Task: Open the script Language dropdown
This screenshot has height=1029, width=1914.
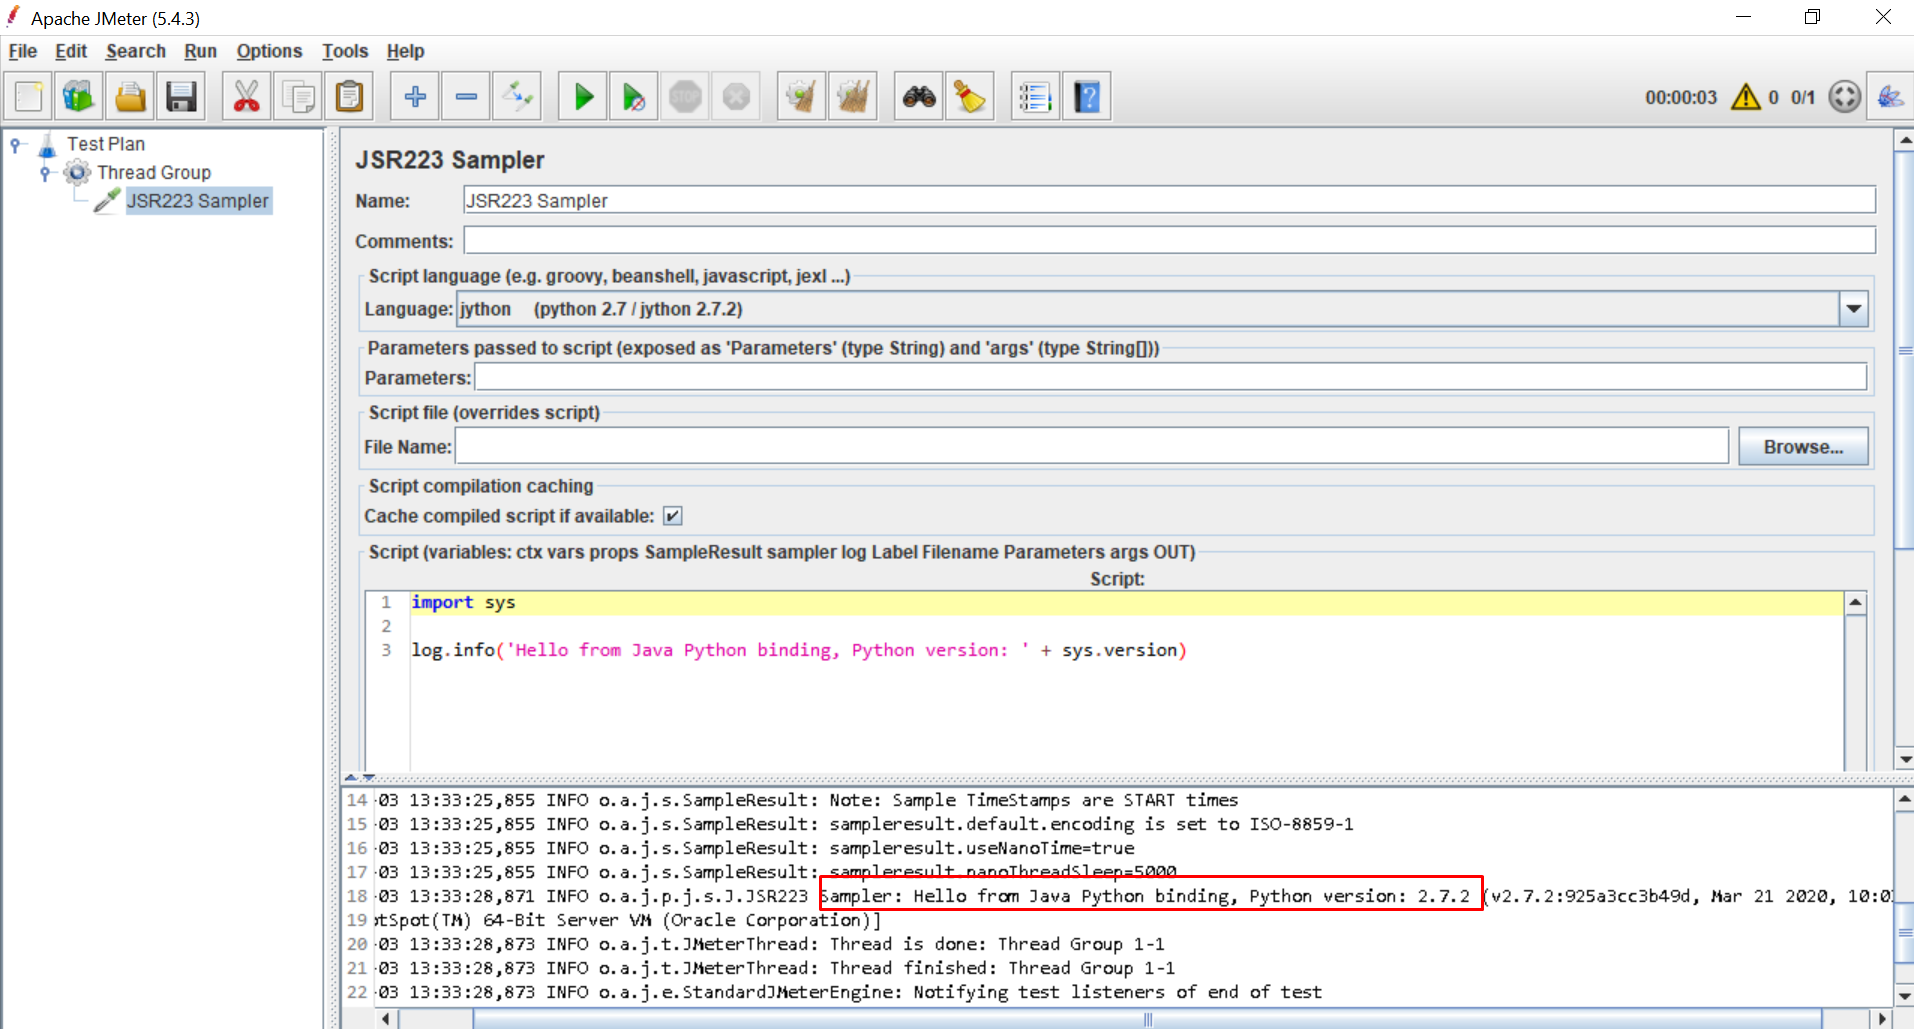Action: pos(1853,309)
